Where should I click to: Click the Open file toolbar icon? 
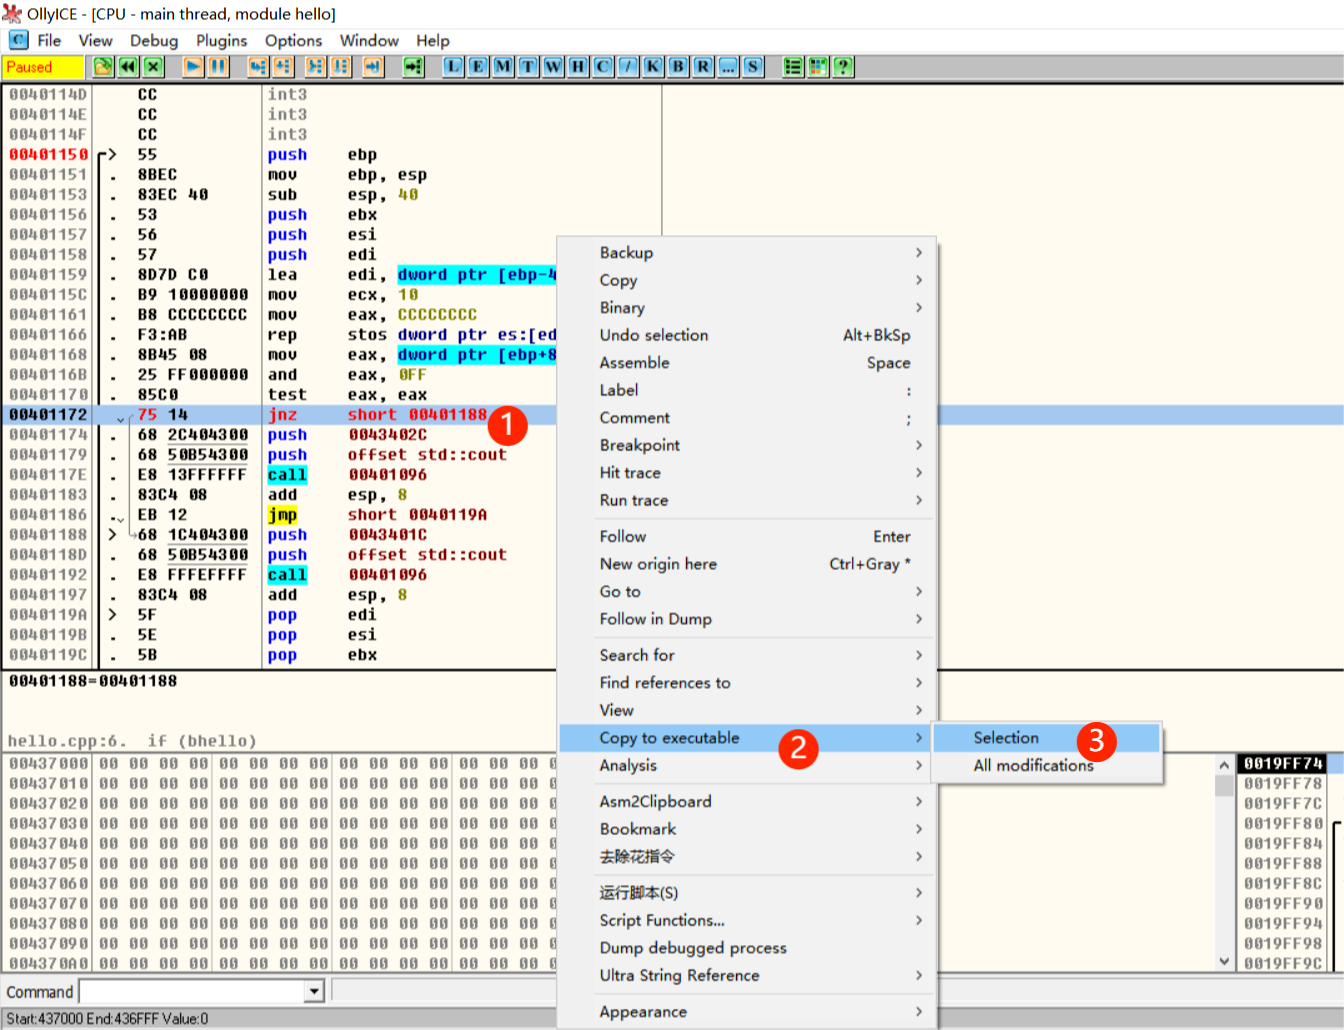point(103,67)
